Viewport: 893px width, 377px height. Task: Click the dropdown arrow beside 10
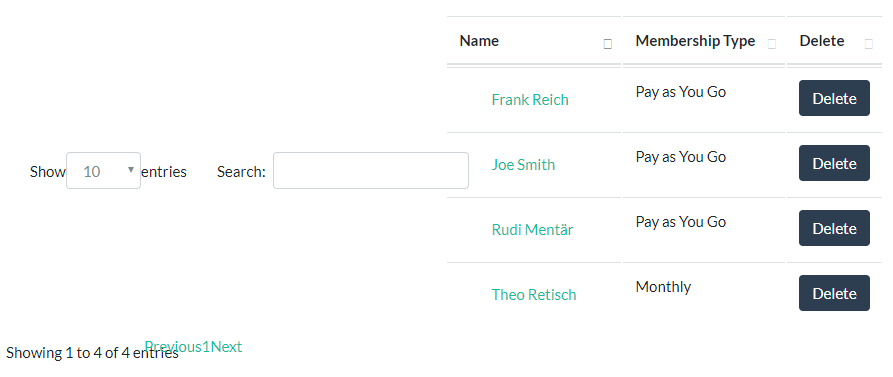click(131, 170)
